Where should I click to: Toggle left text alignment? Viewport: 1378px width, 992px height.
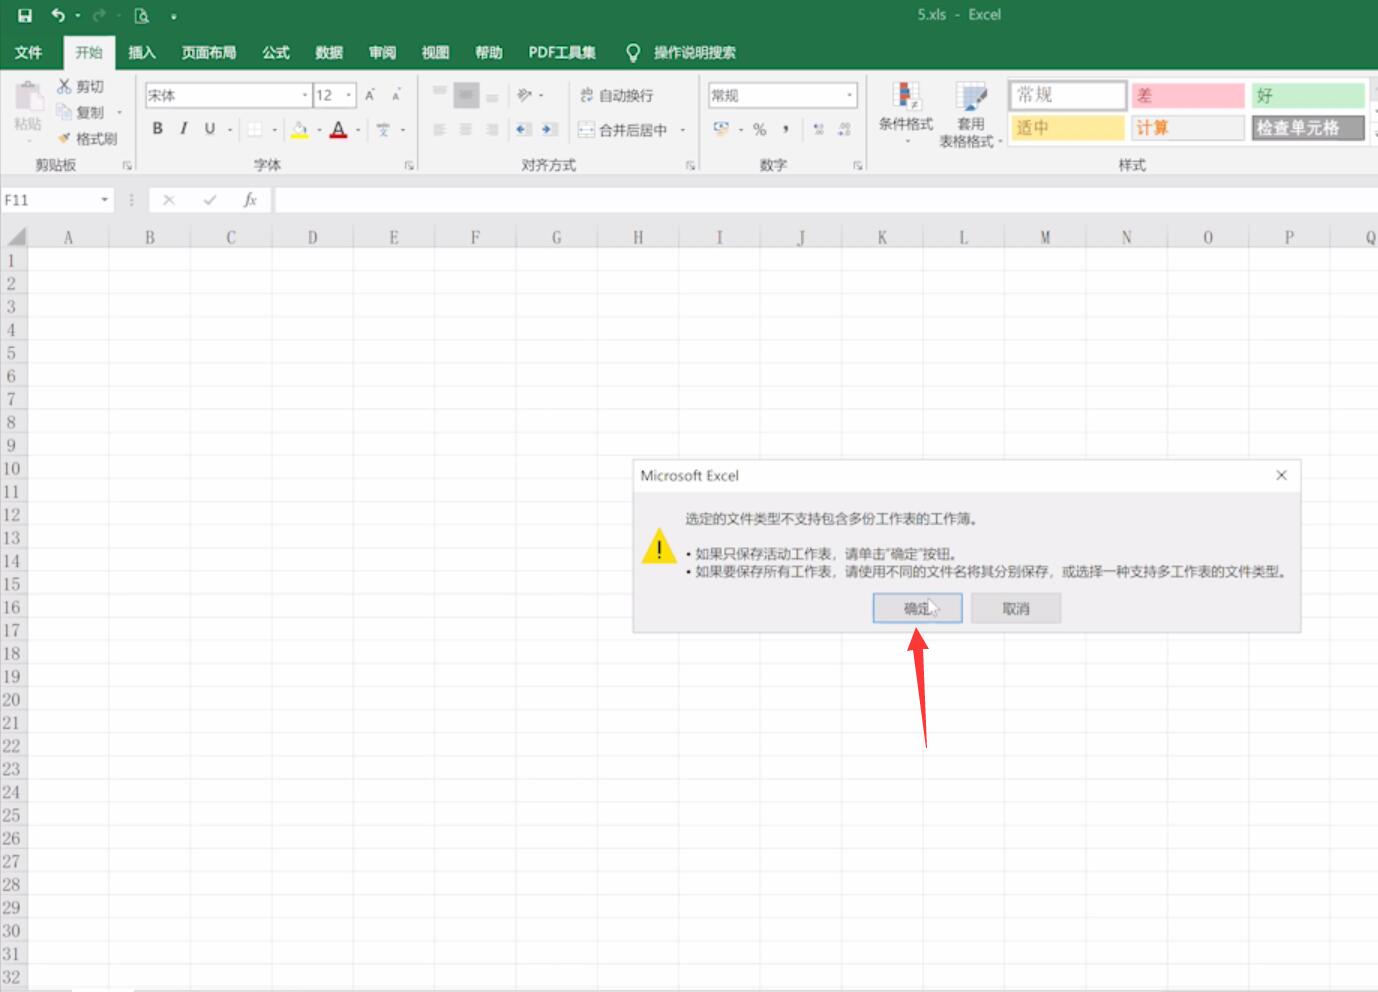pyautogui.click(x=439, y=129)
